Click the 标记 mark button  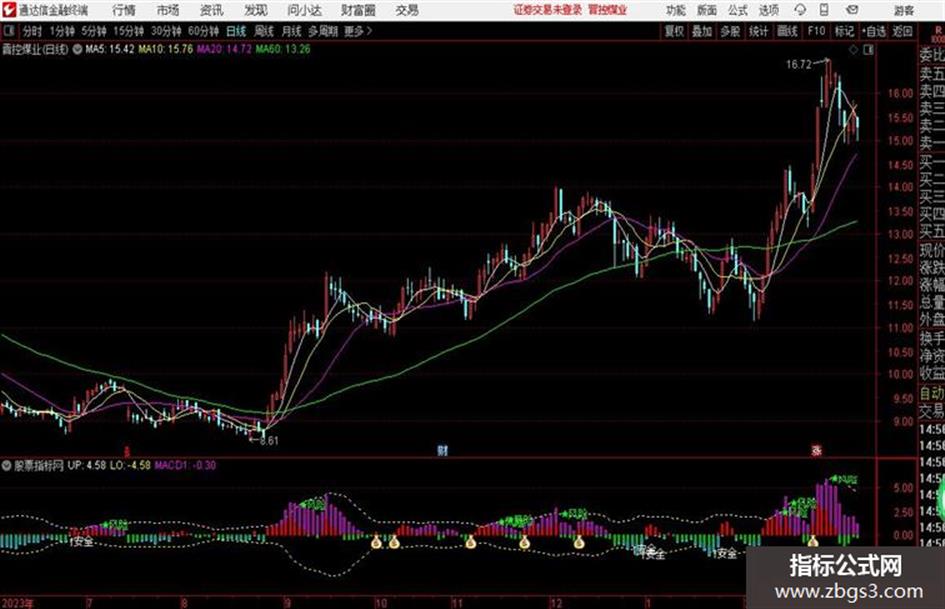(x=844, y=31)
